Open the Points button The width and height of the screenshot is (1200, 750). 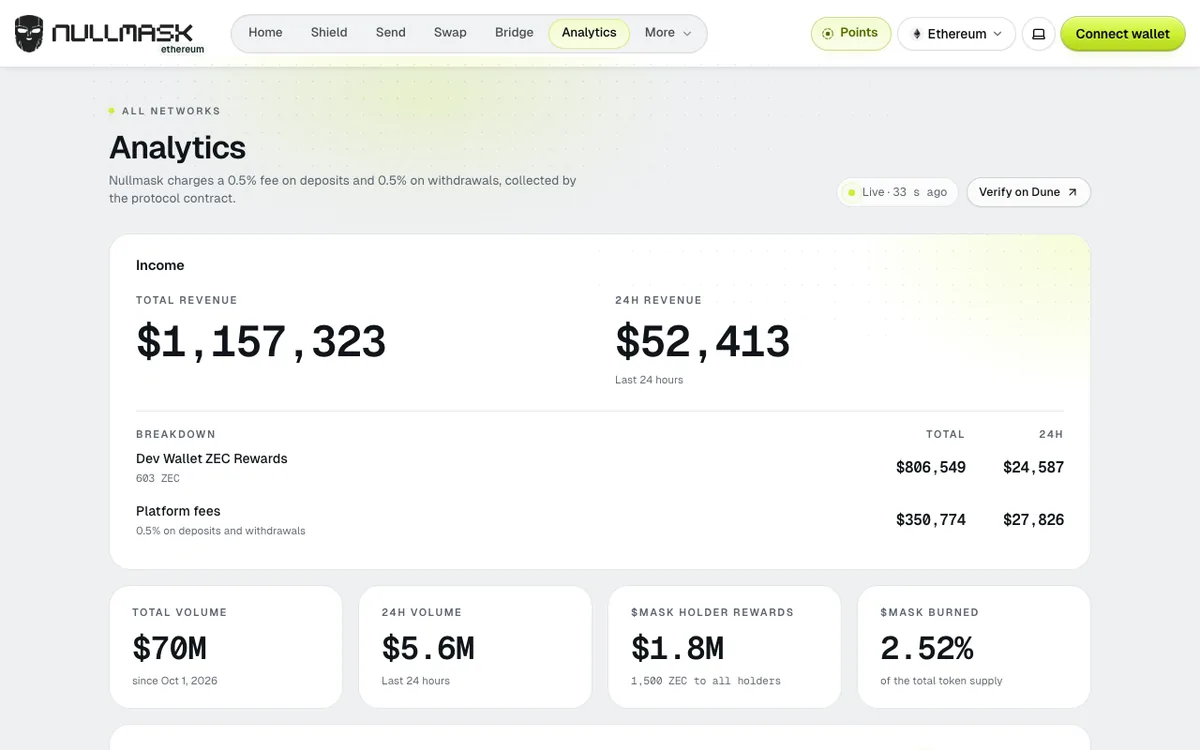pos(851,33)
